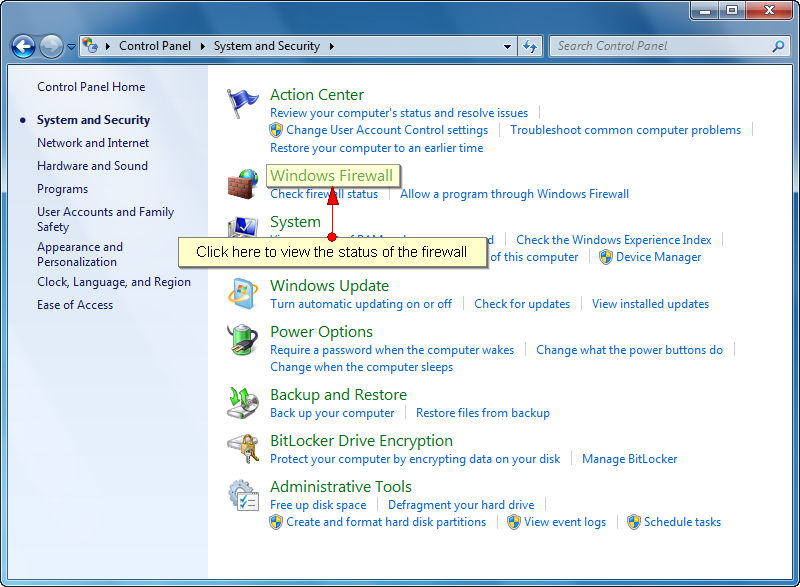
Task: Click shield icon beside View event logs
Action: point(514,522)
